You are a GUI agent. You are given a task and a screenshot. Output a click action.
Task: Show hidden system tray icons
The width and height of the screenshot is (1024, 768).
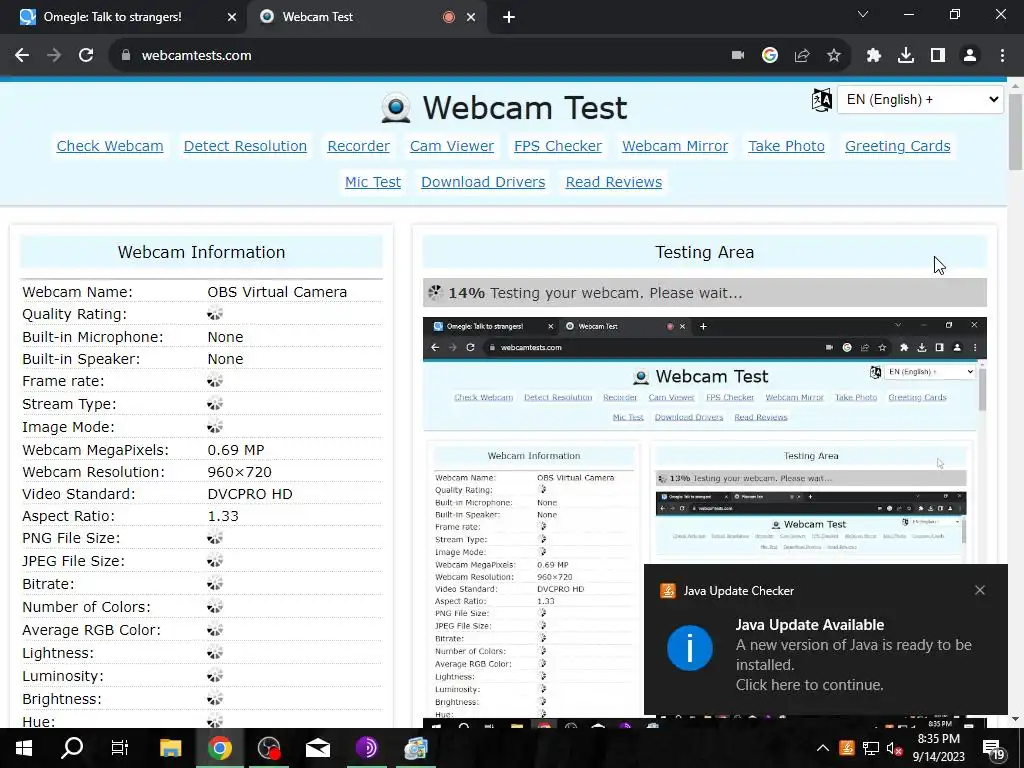pyautogui.click(x=823, y=748)
